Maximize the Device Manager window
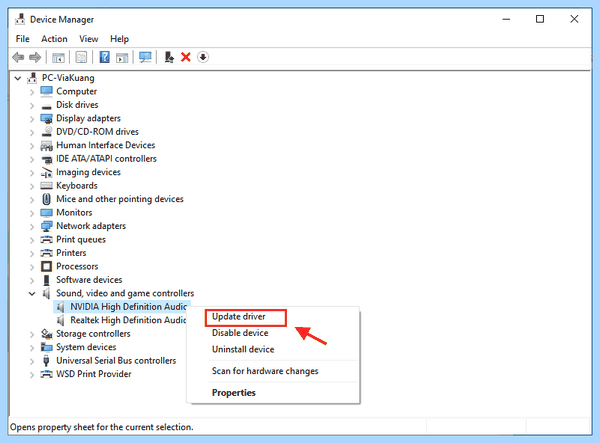This screenshot has height=443, width=600. coord(540,19)
